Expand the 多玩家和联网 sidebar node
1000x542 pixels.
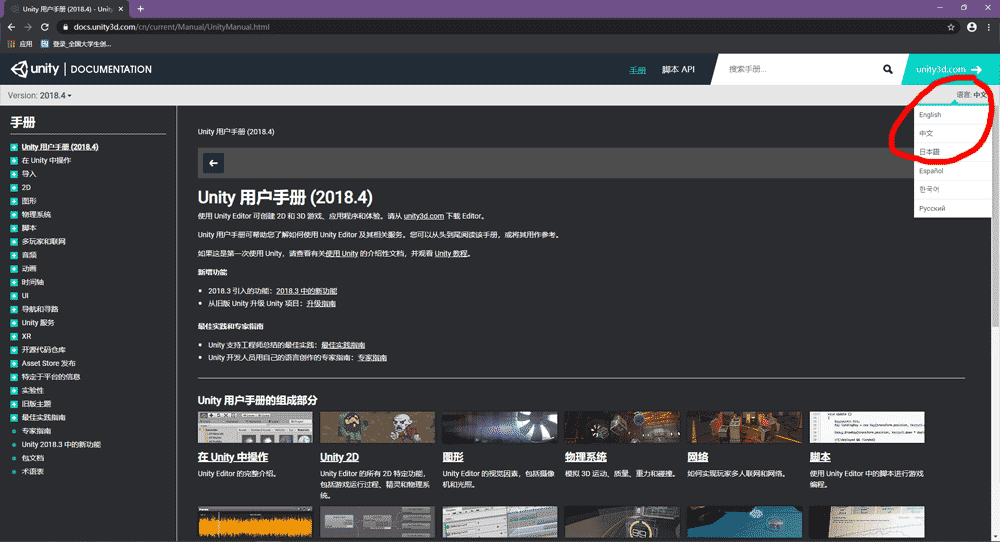pyautogui.click(x=14, y=242)
